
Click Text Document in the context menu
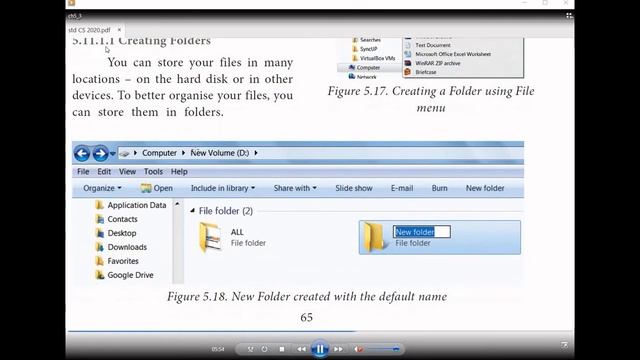pos(433,45)
